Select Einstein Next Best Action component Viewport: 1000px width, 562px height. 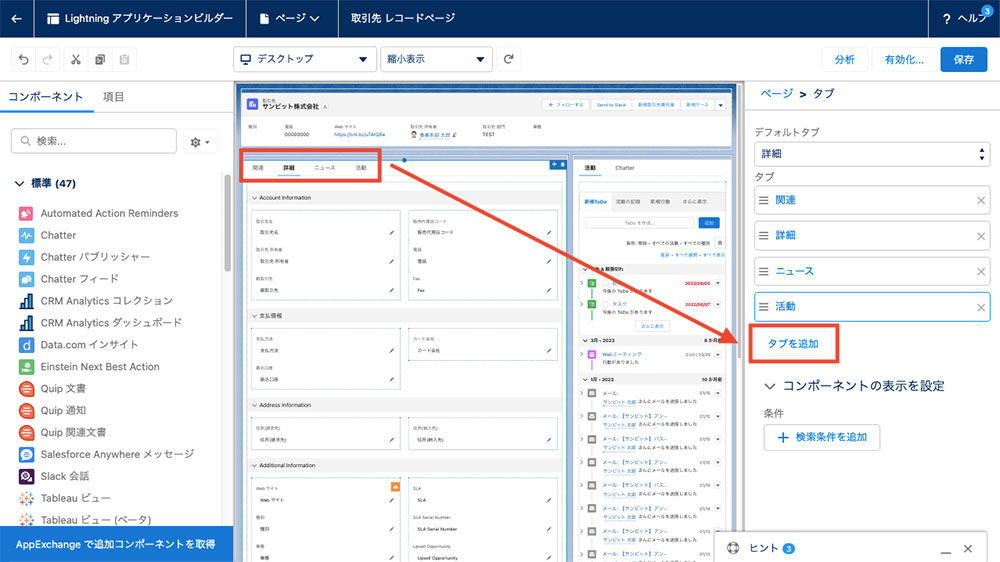click(x=100, y=367)
